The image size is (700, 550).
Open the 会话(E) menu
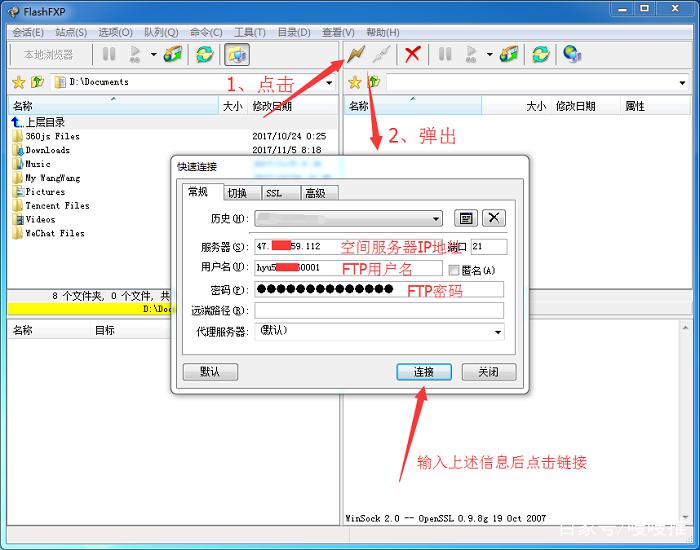point(28,32)
